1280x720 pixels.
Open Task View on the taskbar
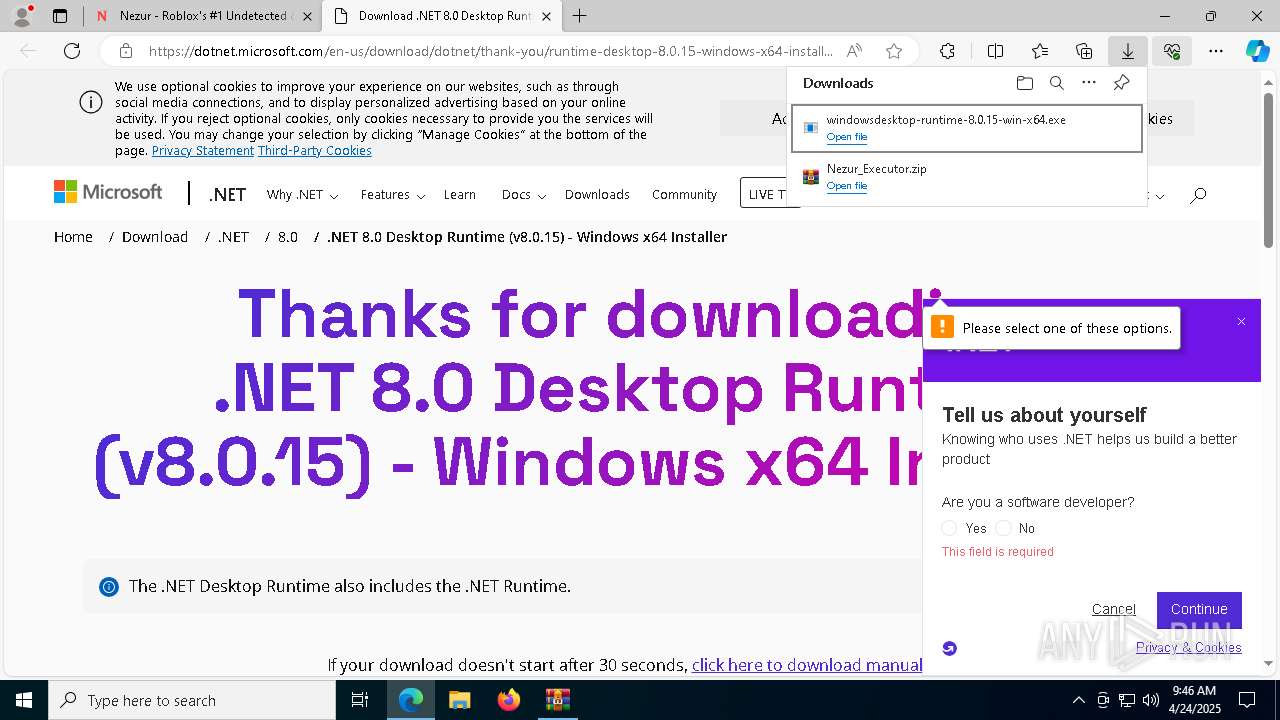[x=361, y=700]
